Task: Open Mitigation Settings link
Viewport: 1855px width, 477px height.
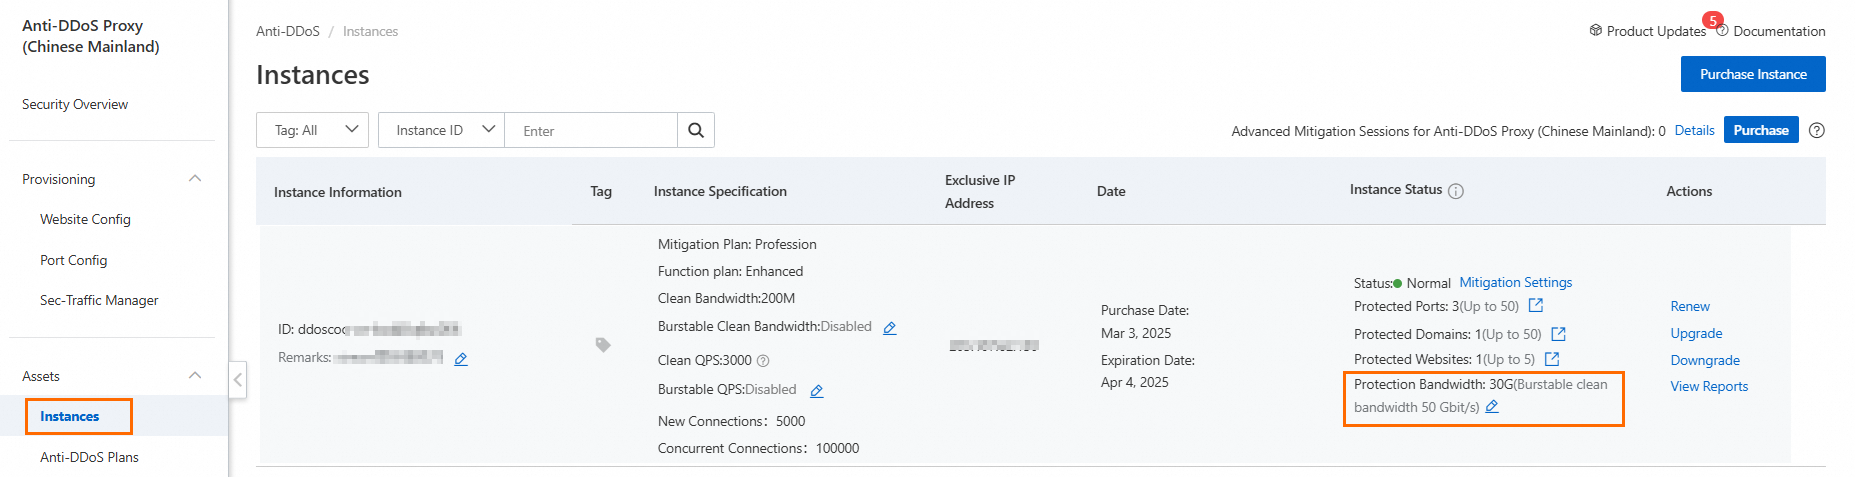Action: [1515, 282]
